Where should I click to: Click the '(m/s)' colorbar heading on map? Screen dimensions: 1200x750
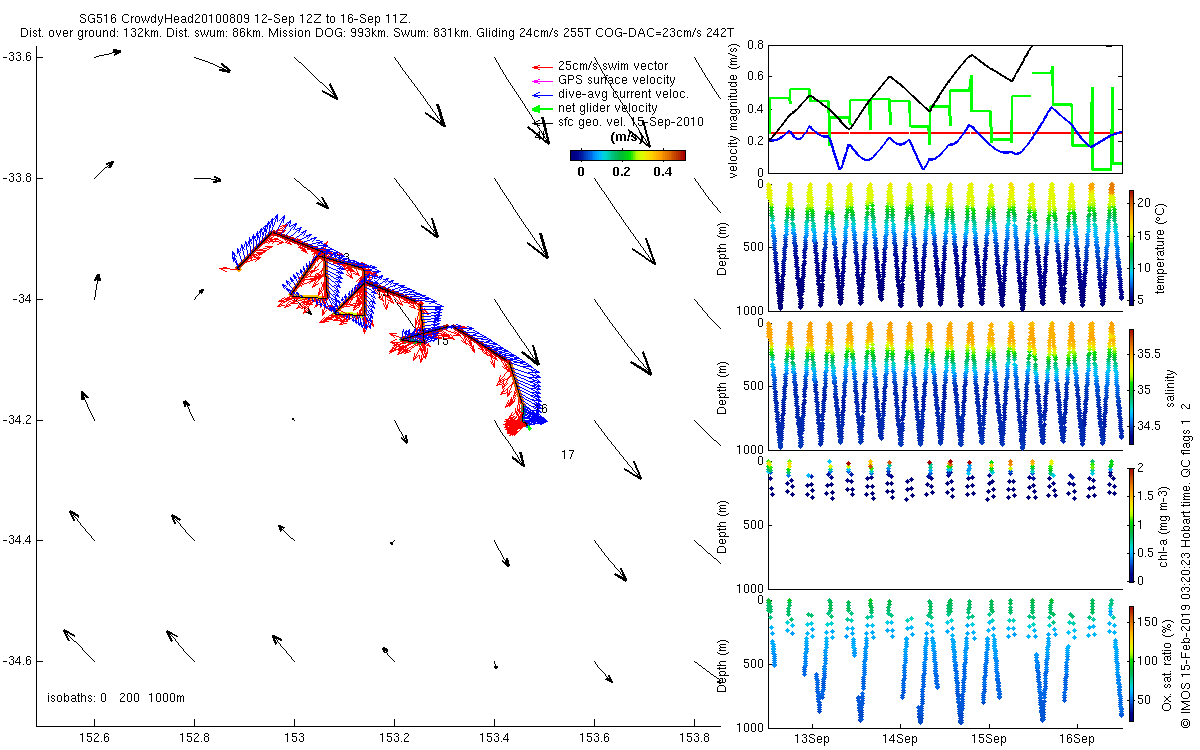(x=627, y=137)
